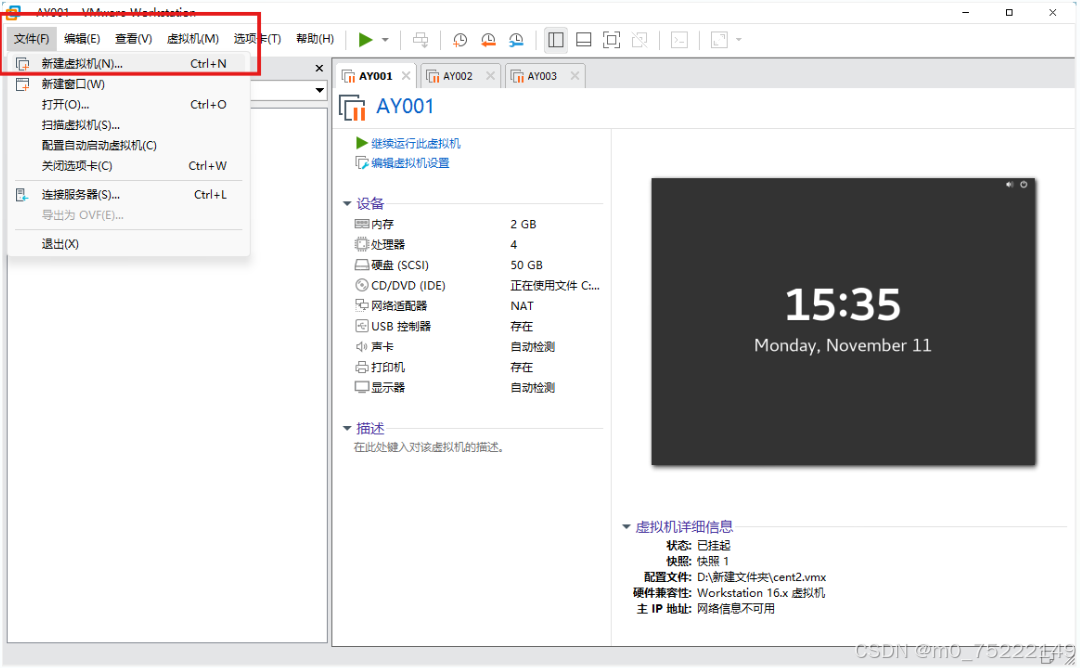Click the large AY001 virtual machine title

[x=405, y=107]
